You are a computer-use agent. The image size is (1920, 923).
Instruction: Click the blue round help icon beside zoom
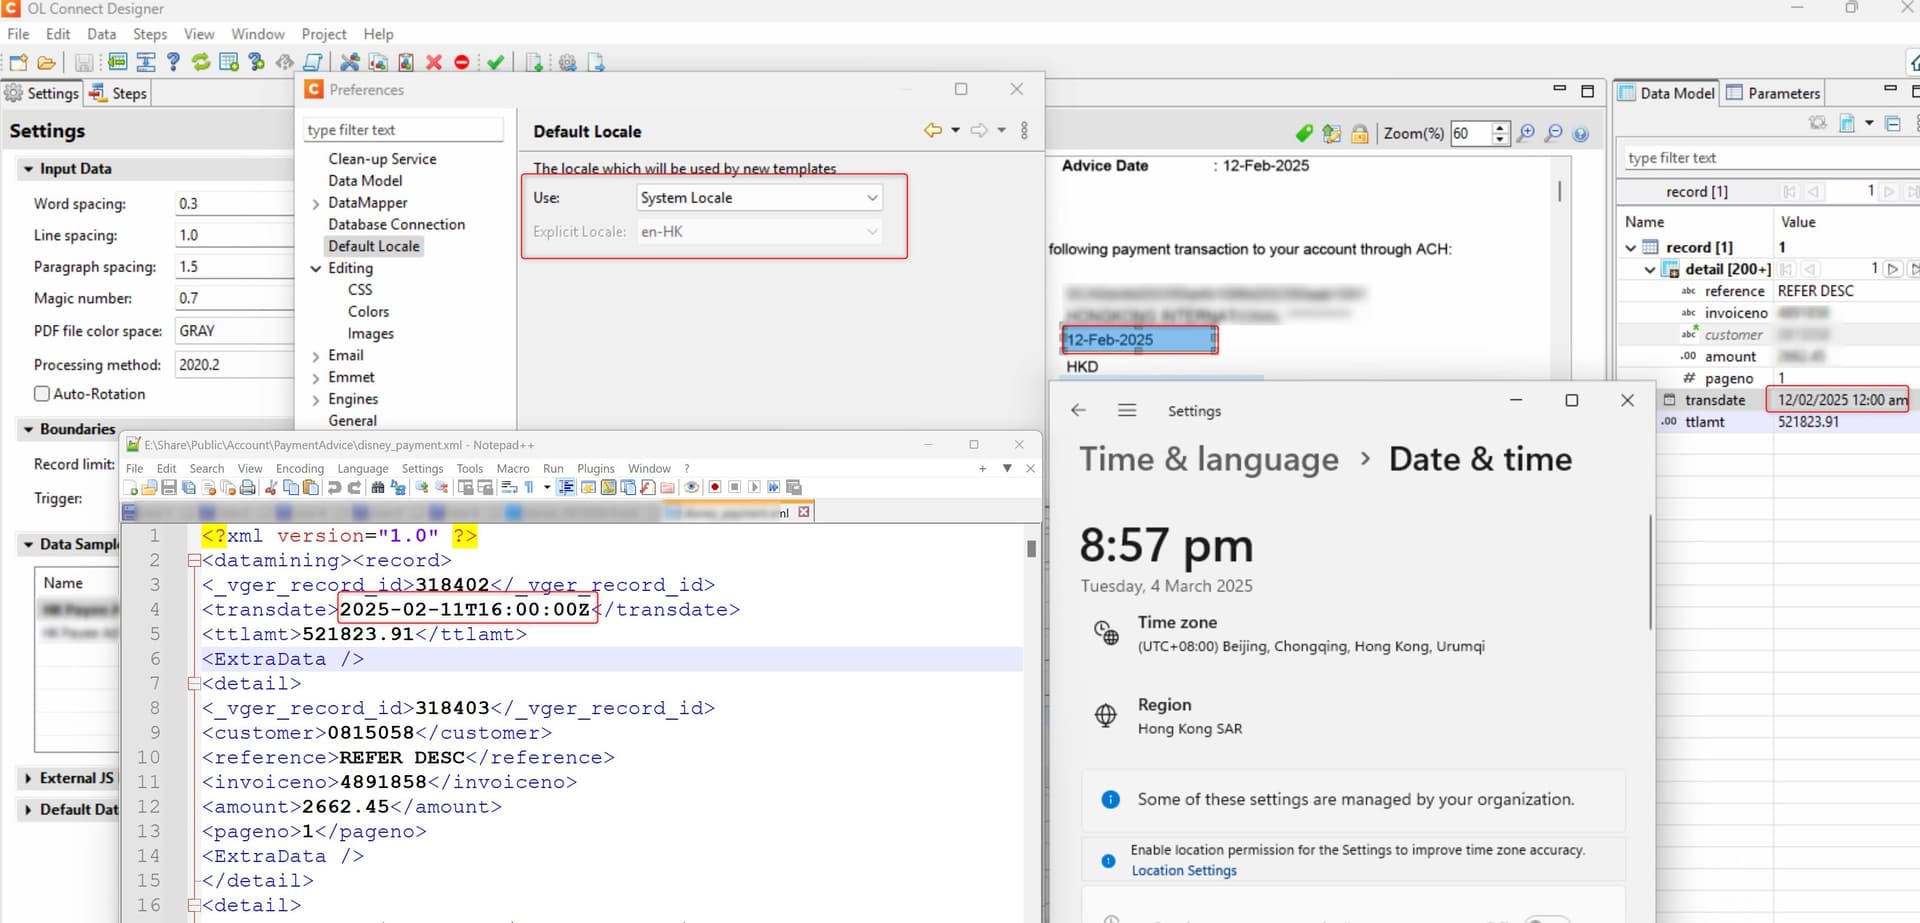[1581, 134]
